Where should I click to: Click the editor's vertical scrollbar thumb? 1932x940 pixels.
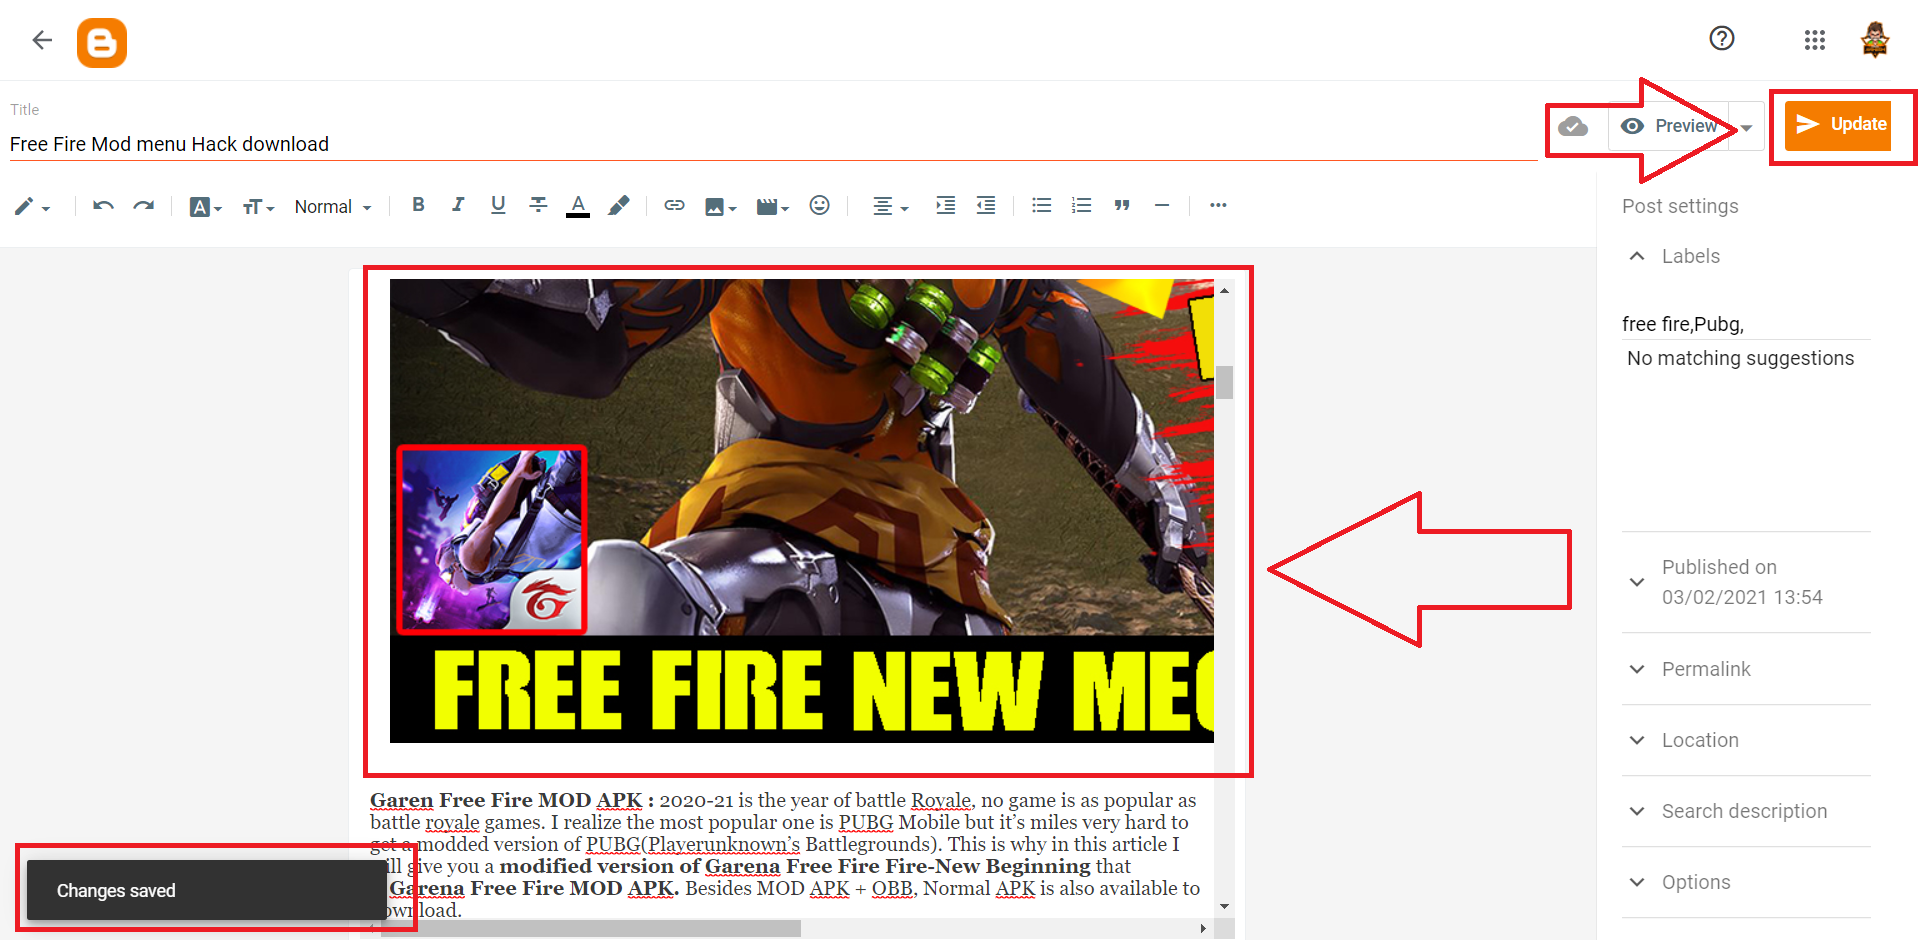coord(1224,382)
